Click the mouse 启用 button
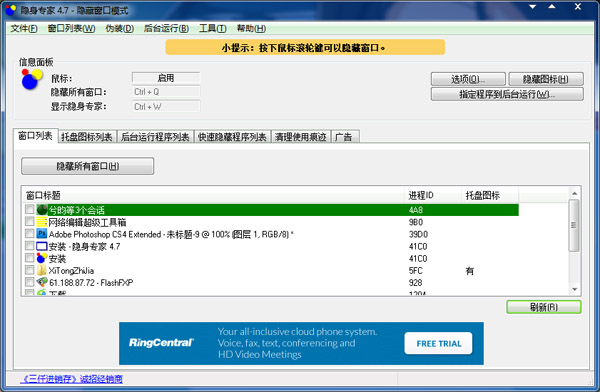600x392 pixels. [x=166, y=78]
